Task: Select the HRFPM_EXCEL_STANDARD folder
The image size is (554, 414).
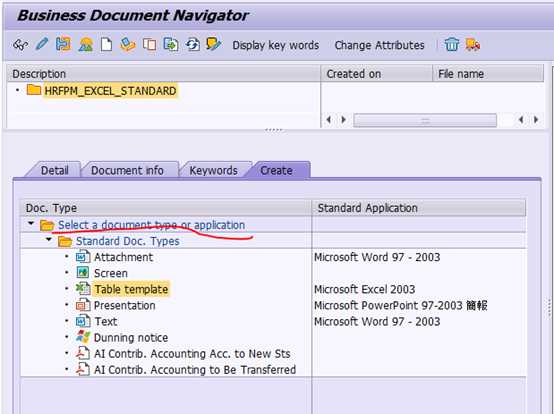Action: (110, 91)
